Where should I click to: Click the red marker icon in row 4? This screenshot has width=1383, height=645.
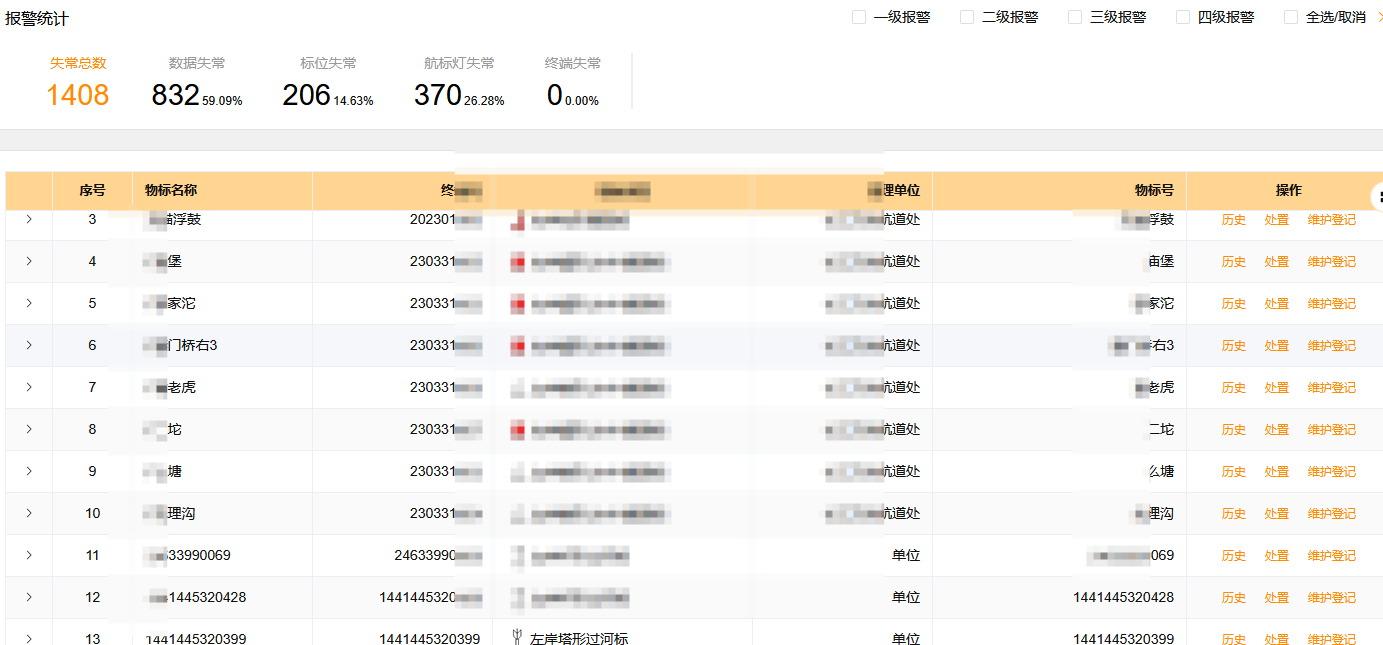coord(517,262)
